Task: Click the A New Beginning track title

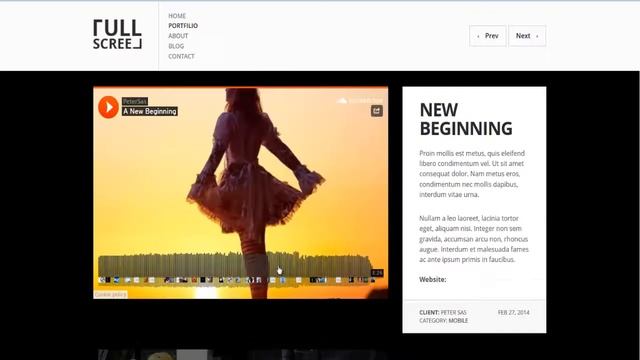Action: (150, 111)
